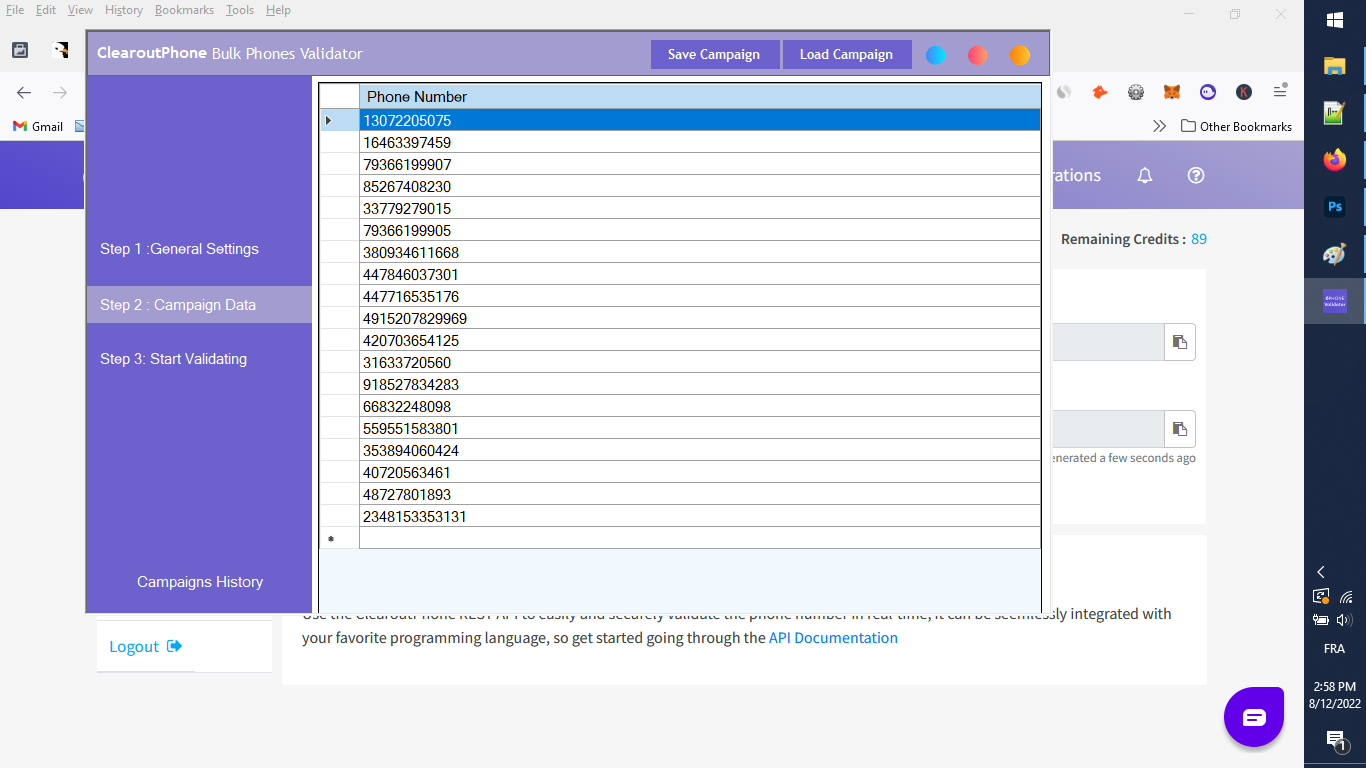The image size is (1366, 768).
Task: Select phone number 85267408230
Action: (700, 186)
